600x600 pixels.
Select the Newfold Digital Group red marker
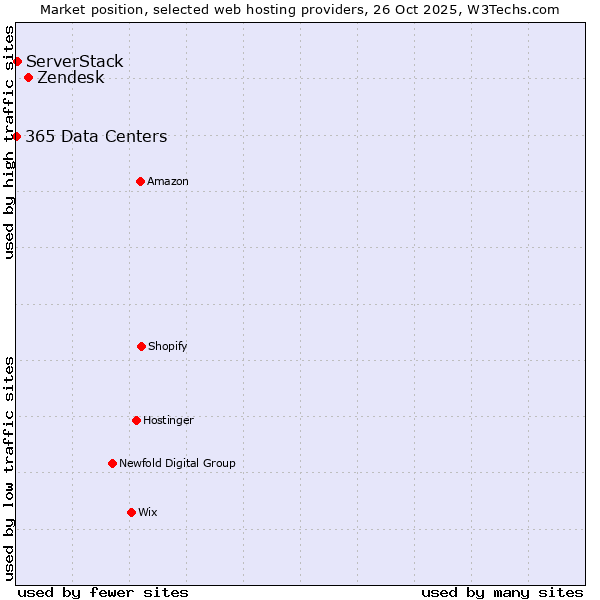(x=112, y=463)
